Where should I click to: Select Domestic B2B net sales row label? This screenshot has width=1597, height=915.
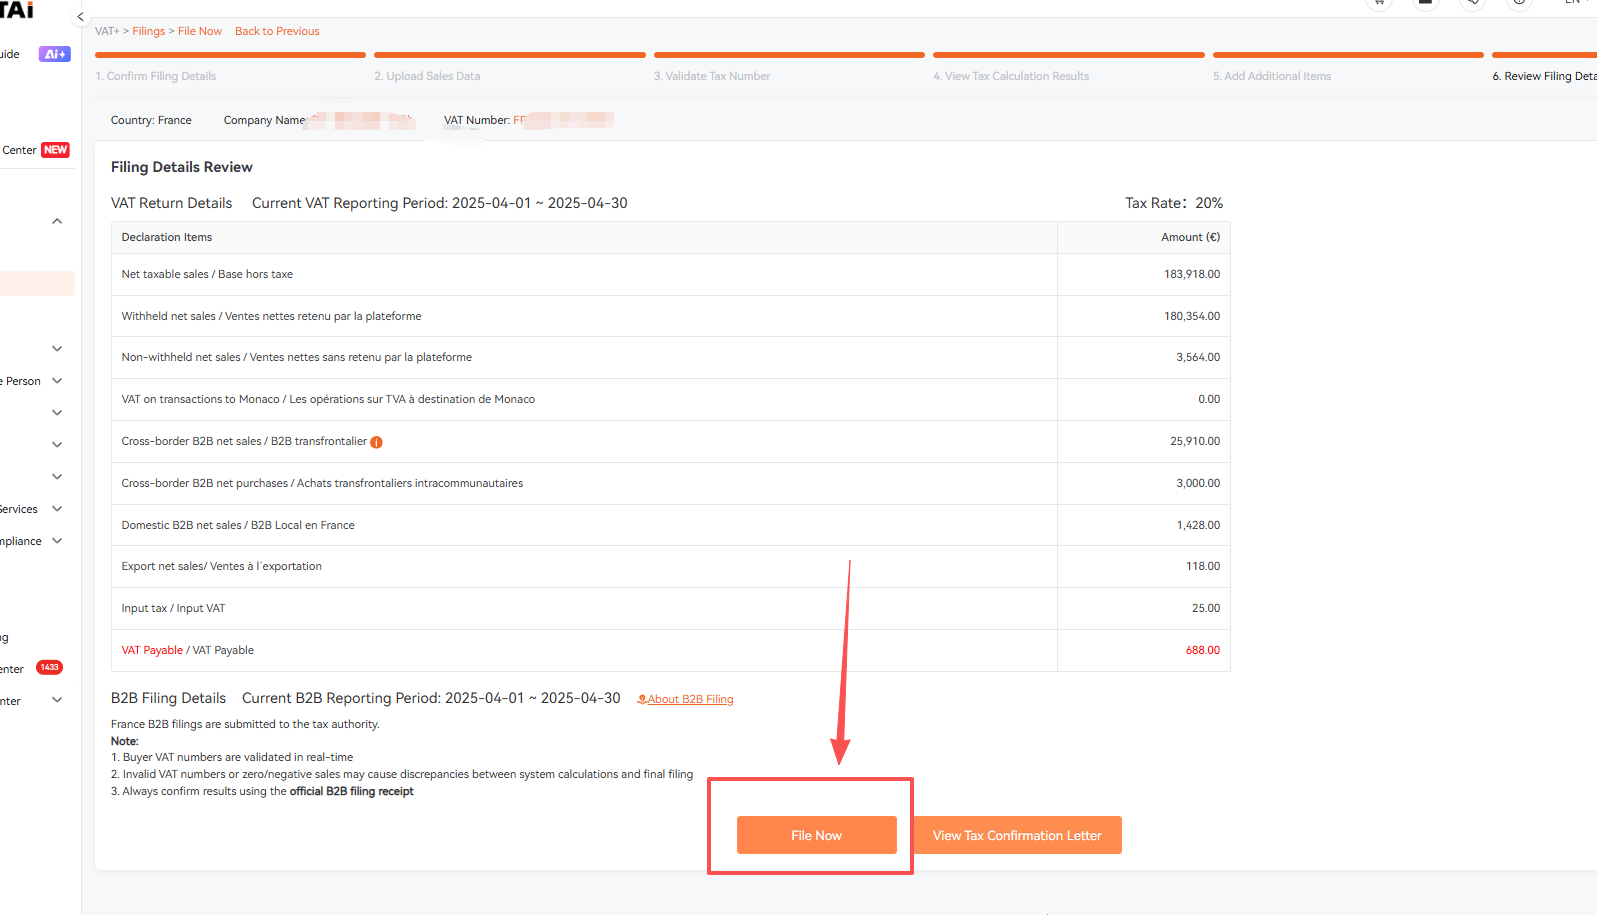pos(238,525)
